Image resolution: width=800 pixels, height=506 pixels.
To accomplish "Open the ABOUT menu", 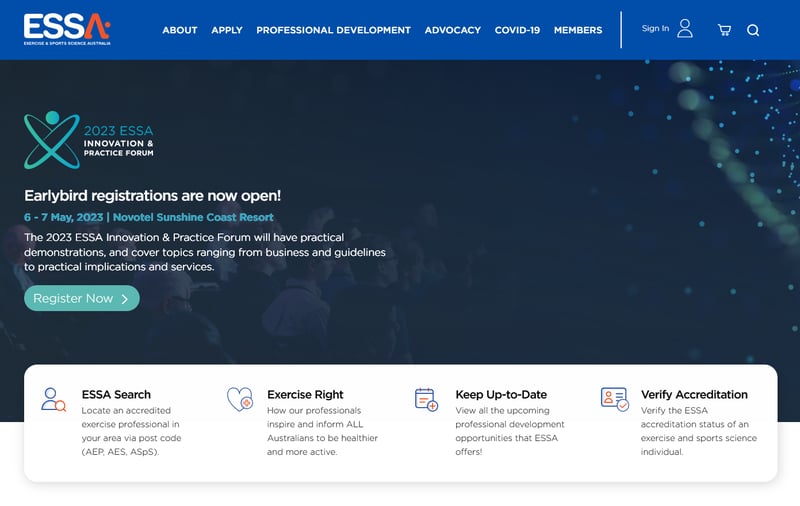I will pyautogui.click(x=180, y=30).
